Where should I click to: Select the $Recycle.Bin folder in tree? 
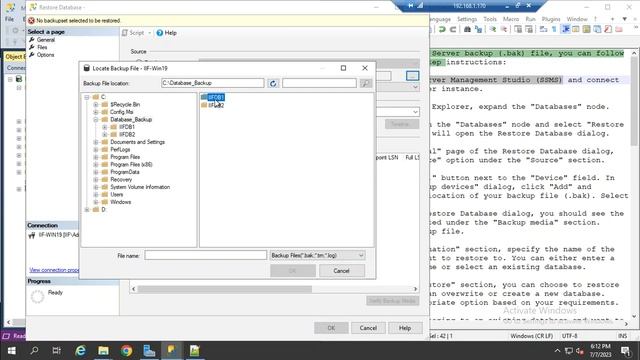pos(125,104)
